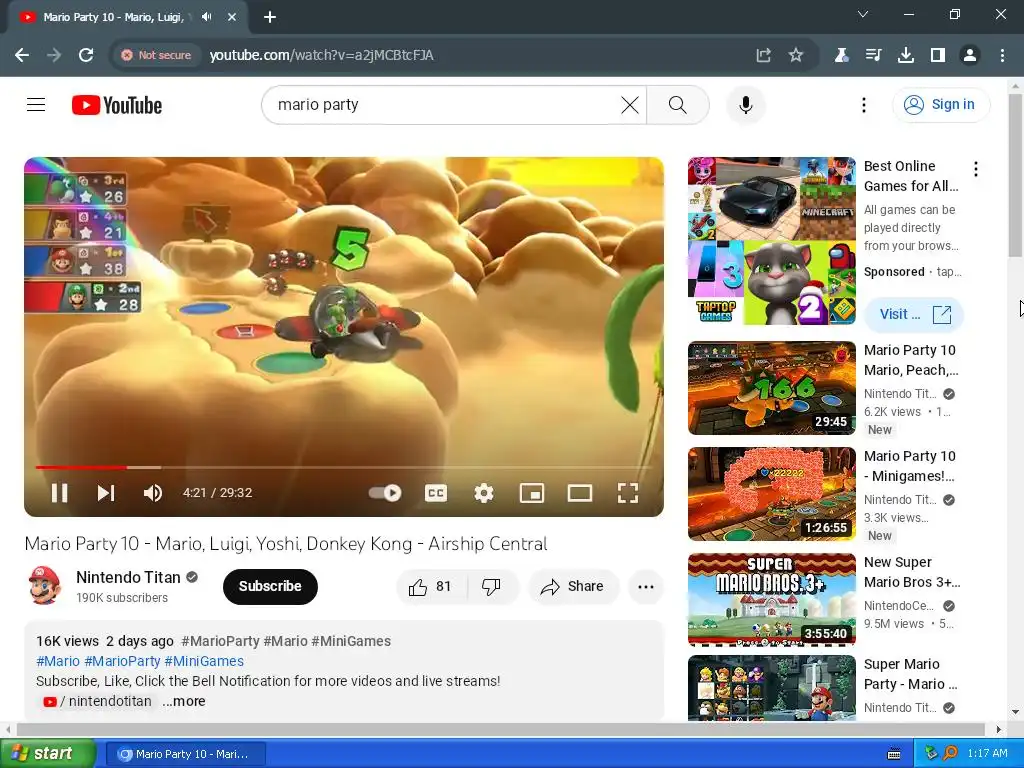Switch to theater mode
Viewport: 1024px width, 768px height.
point(579,493)
